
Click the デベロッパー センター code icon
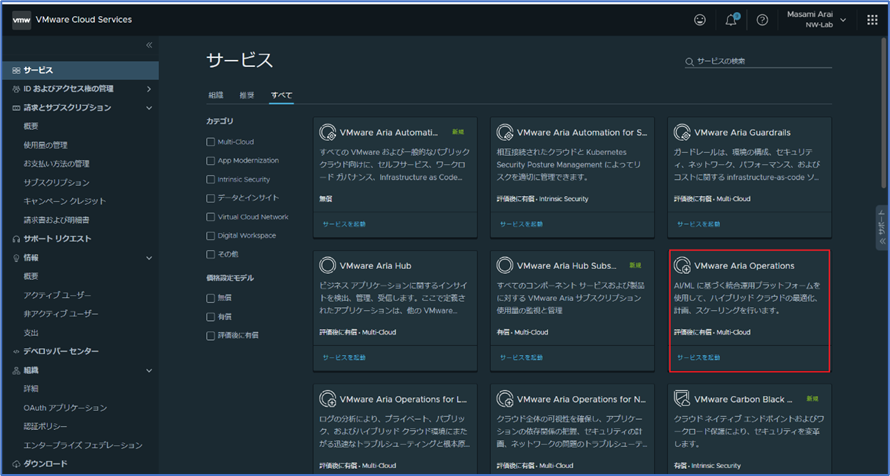tap(16, 352)
